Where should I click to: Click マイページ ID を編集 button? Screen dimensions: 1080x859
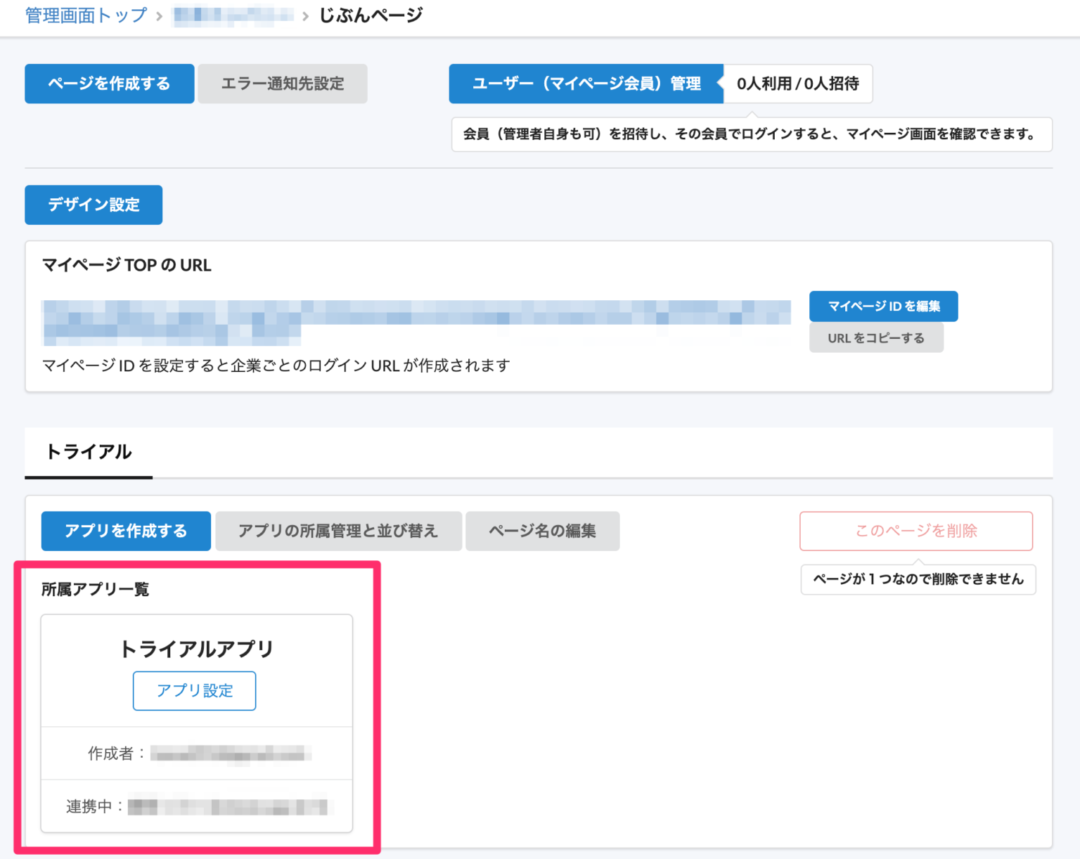883,306
